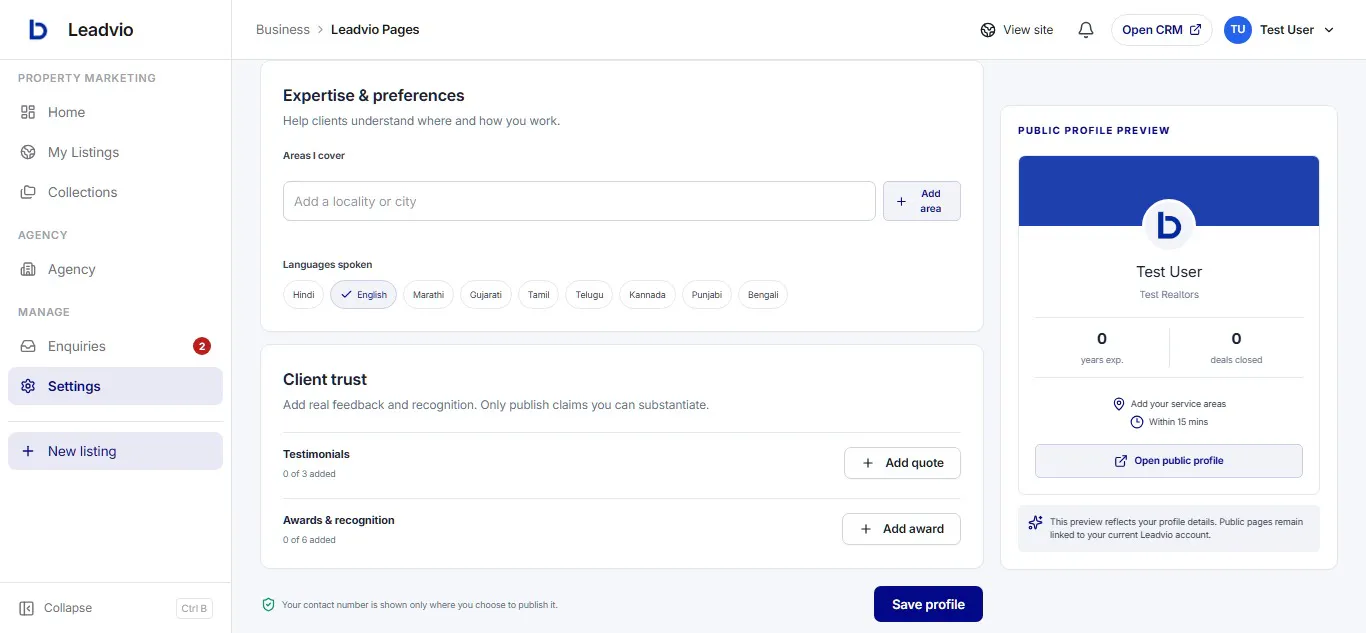Click the sparkle icon in preview note
Image resolution: width=1366 pixels, height=633 pixels.
point(1035,522)
